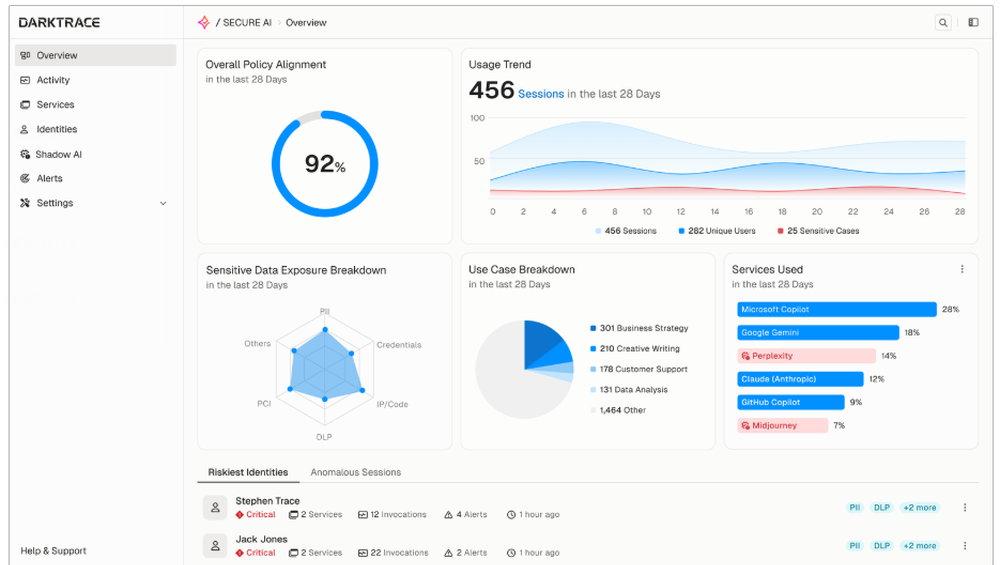The image size is (1000, 565).
Task: Click the 92% policy alignment gauge
Action: pos(325,164)
